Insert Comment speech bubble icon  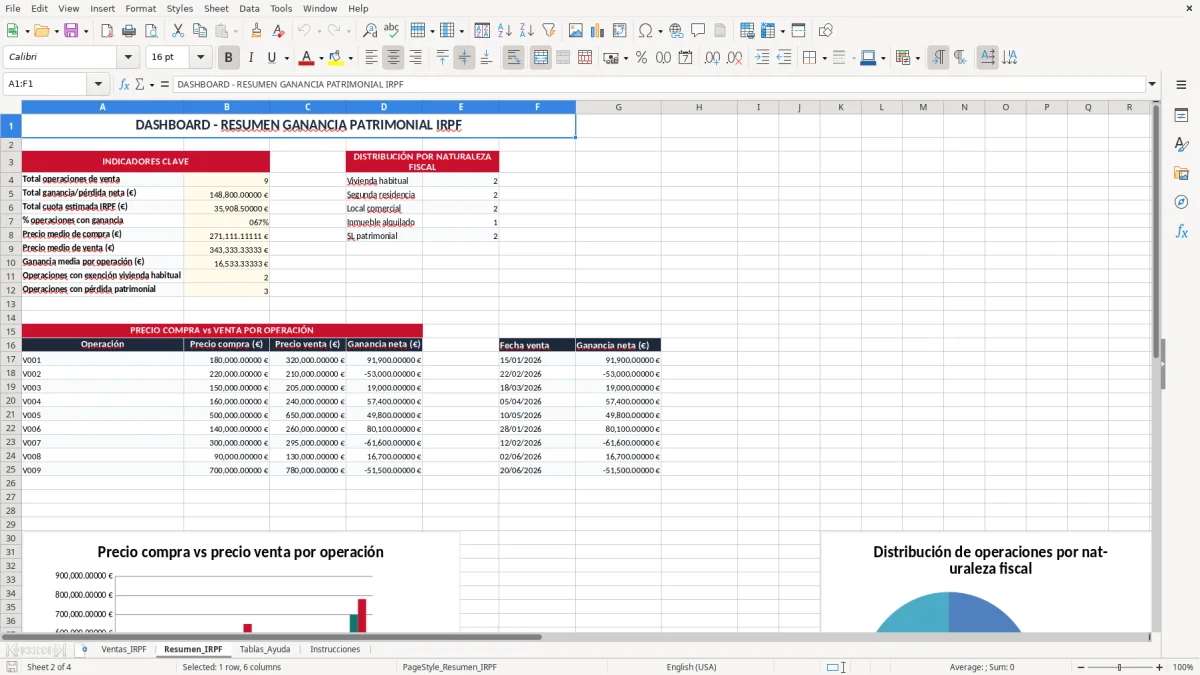coord(698,31)
